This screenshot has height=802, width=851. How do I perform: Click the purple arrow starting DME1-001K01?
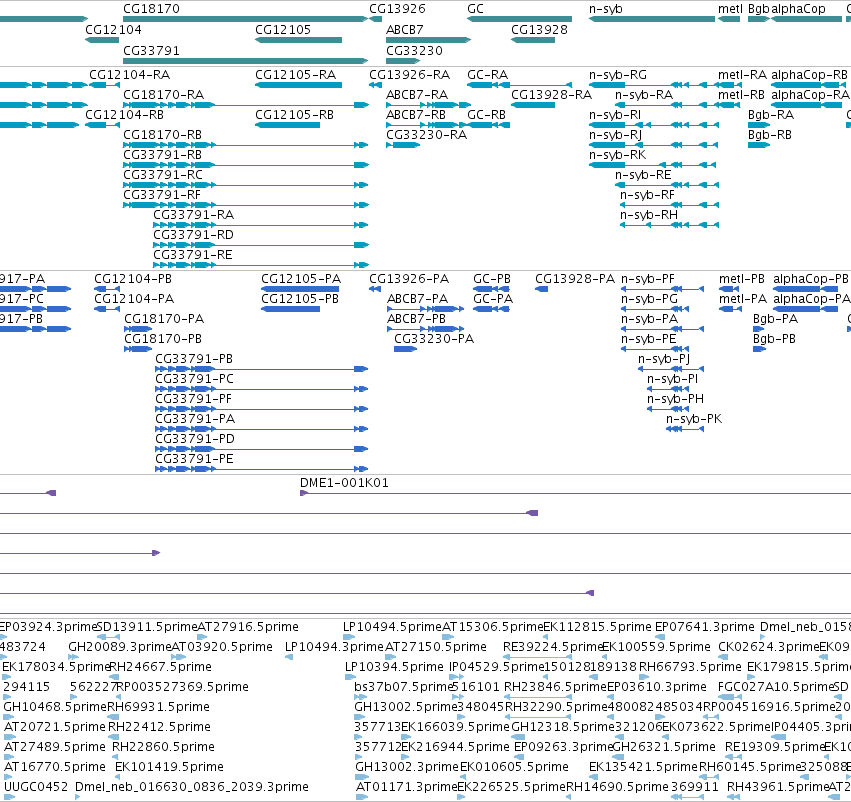coord(304,493)
